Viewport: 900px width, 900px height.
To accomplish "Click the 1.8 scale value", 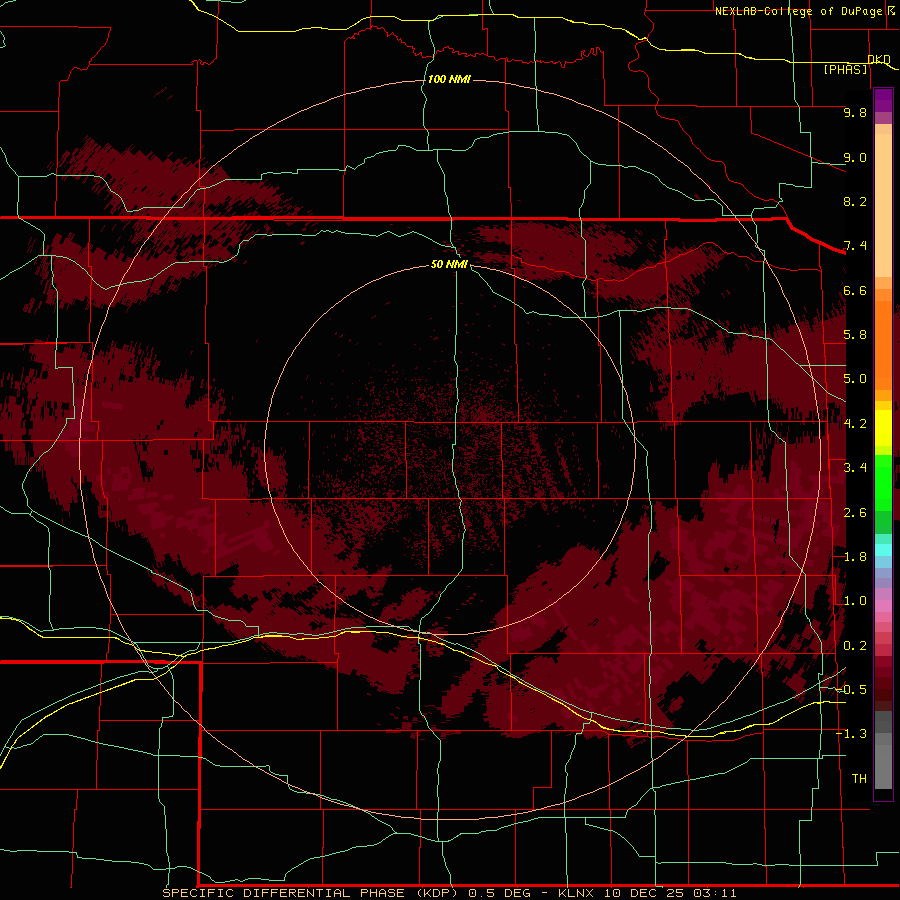I will [855, 557].
